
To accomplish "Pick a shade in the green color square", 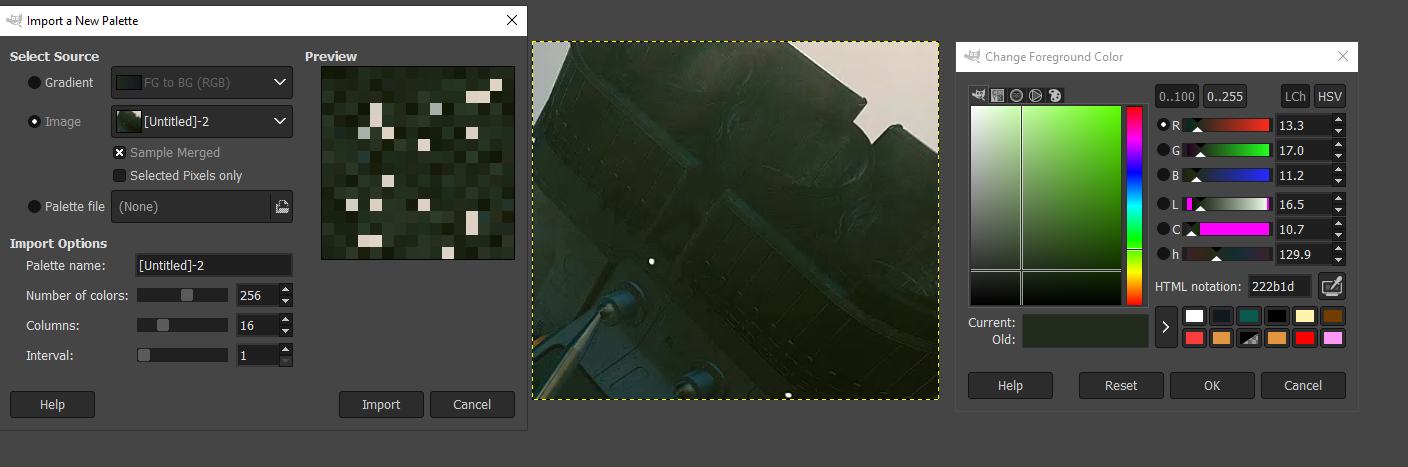I will [x=1046, y=205].
